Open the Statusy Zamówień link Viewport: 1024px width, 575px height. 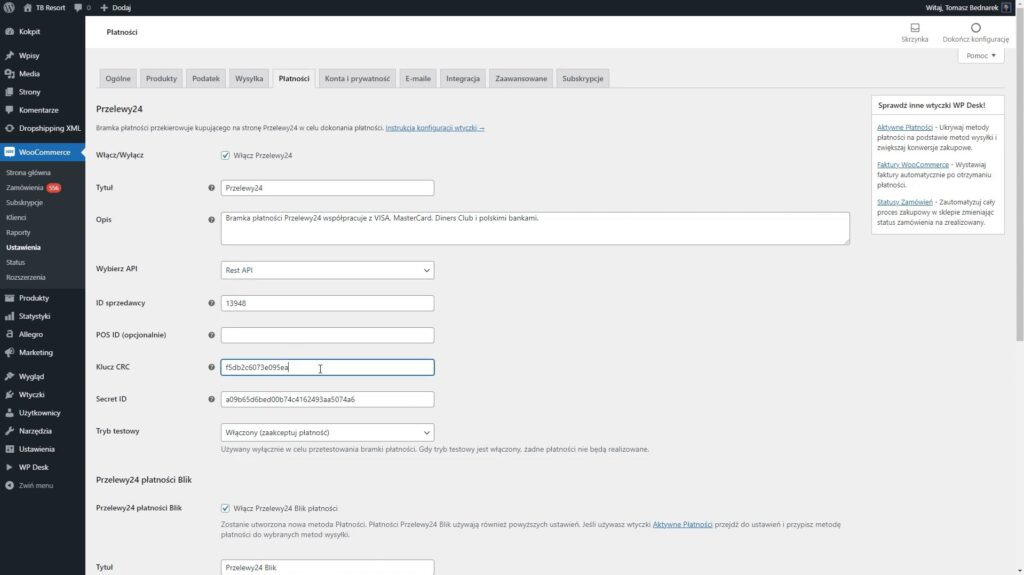[904, 202]
